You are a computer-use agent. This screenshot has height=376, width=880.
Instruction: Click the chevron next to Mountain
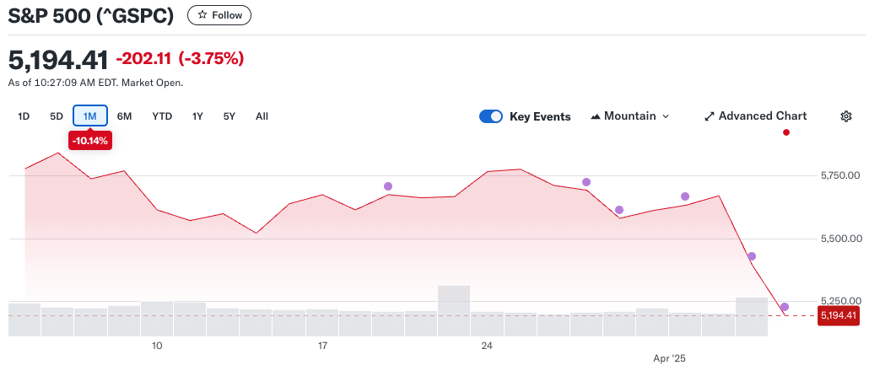point(666,116)
